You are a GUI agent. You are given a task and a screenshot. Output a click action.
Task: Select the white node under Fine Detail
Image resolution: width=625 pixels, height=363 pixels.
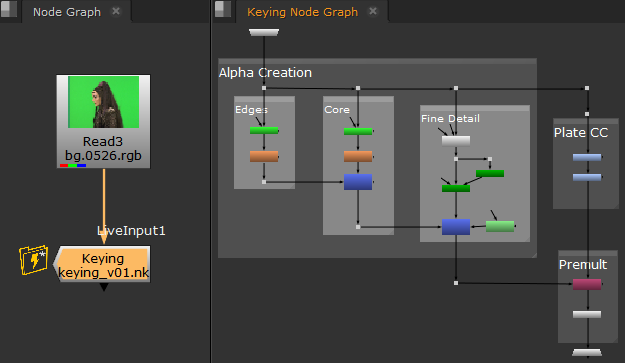click(456, 141)
